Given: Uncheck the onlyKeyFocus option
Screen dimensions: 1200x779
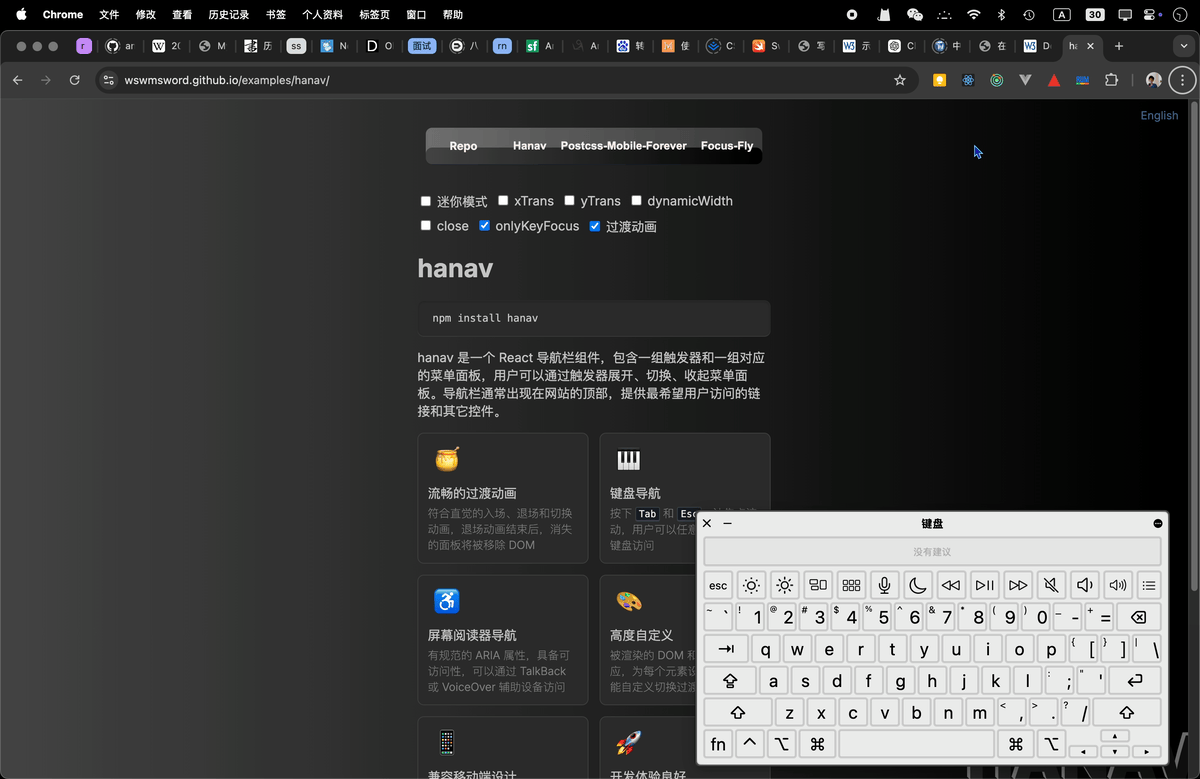Looking at the screenshot, I should (x=484, y=226).
